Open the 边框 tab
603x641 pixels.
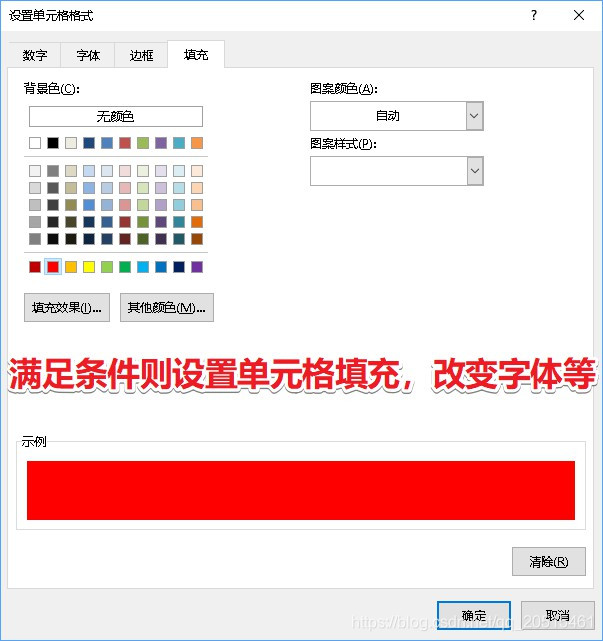coord(141,55)
